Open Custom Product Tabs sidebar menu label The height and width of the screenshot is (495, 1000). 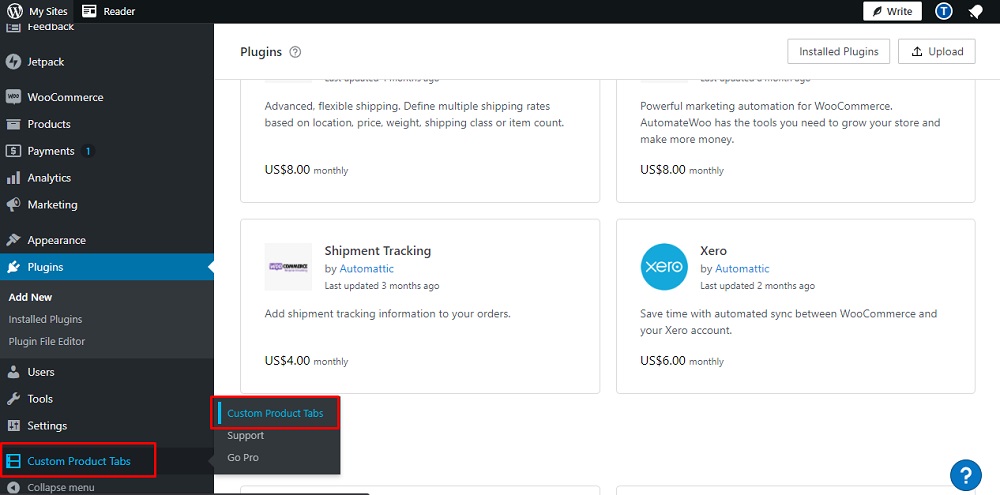(79, 461)
